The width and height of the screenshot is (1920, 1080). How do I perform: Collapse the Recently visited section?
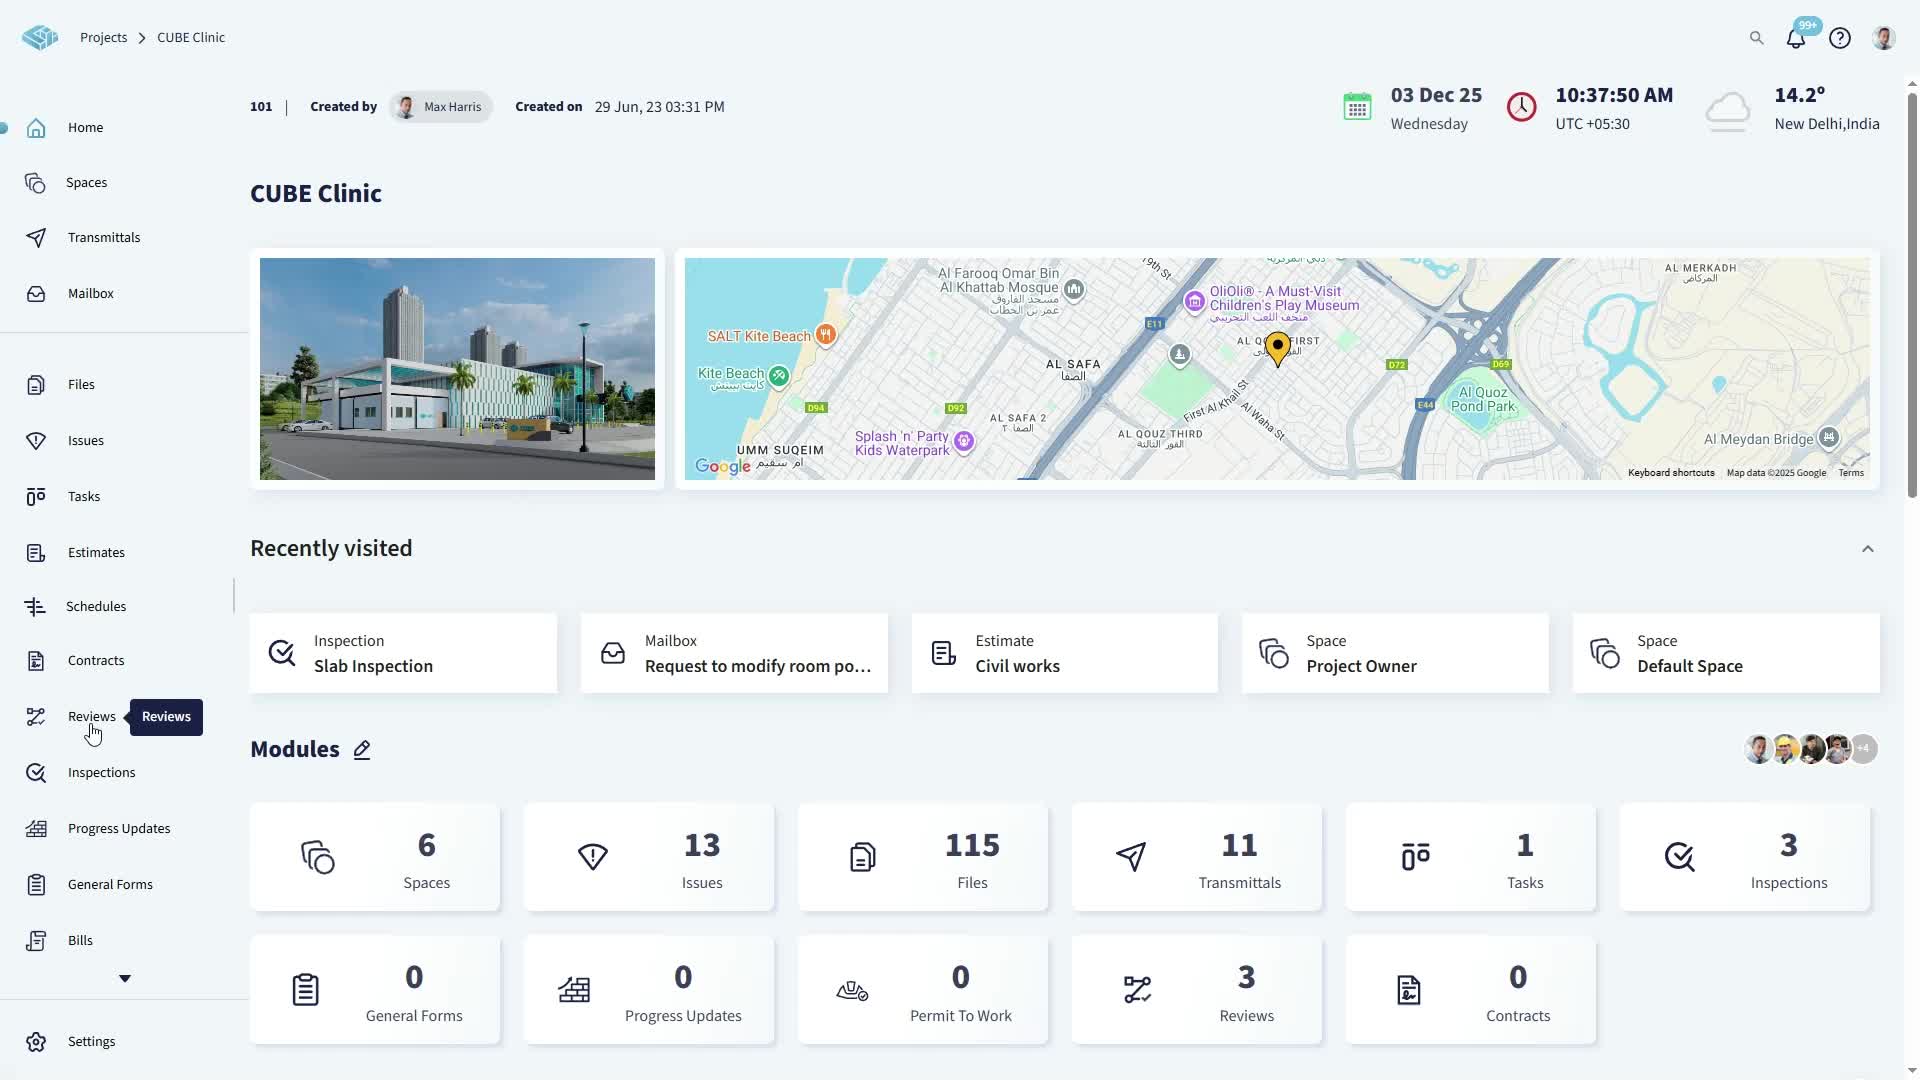tap(1867, 549)
